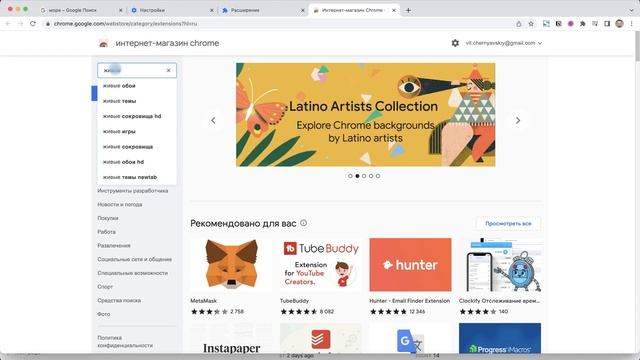Open Clockify extension card

pyautogui.click(x=500, y=277)
